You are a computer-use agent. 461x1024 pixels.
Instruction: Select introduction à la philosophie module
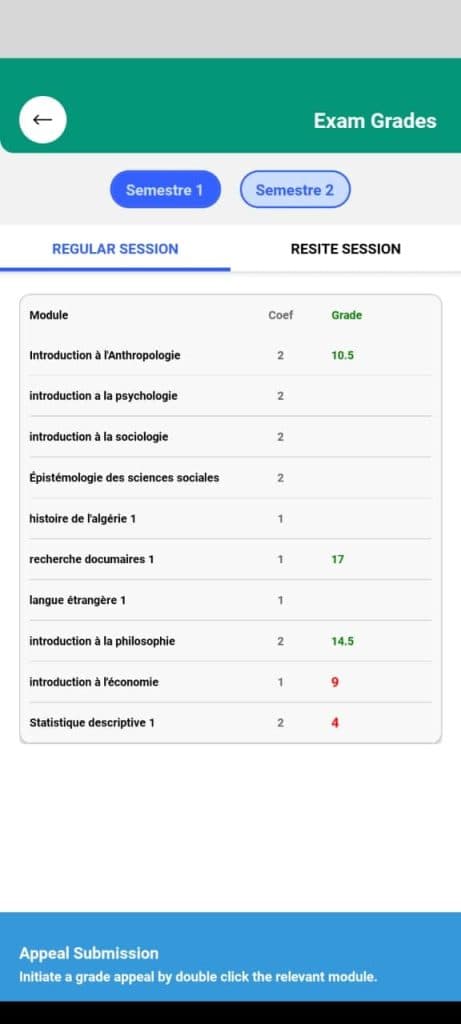point(230,641)
